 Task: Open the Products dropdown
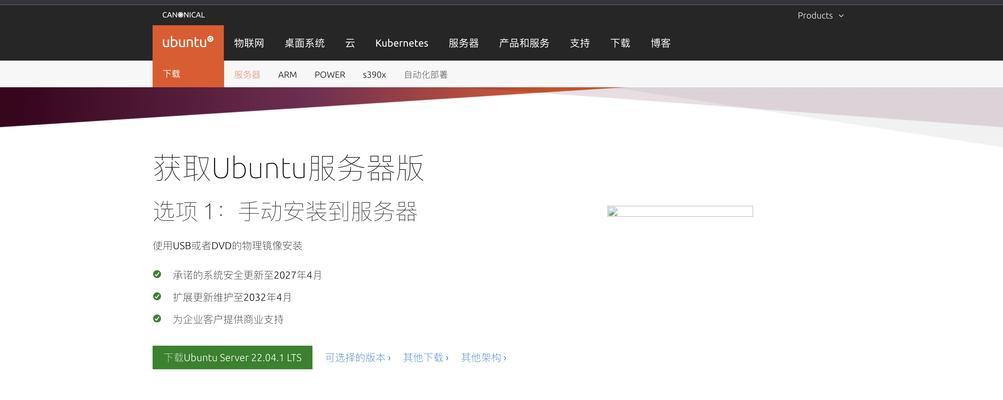coord(821,15)
